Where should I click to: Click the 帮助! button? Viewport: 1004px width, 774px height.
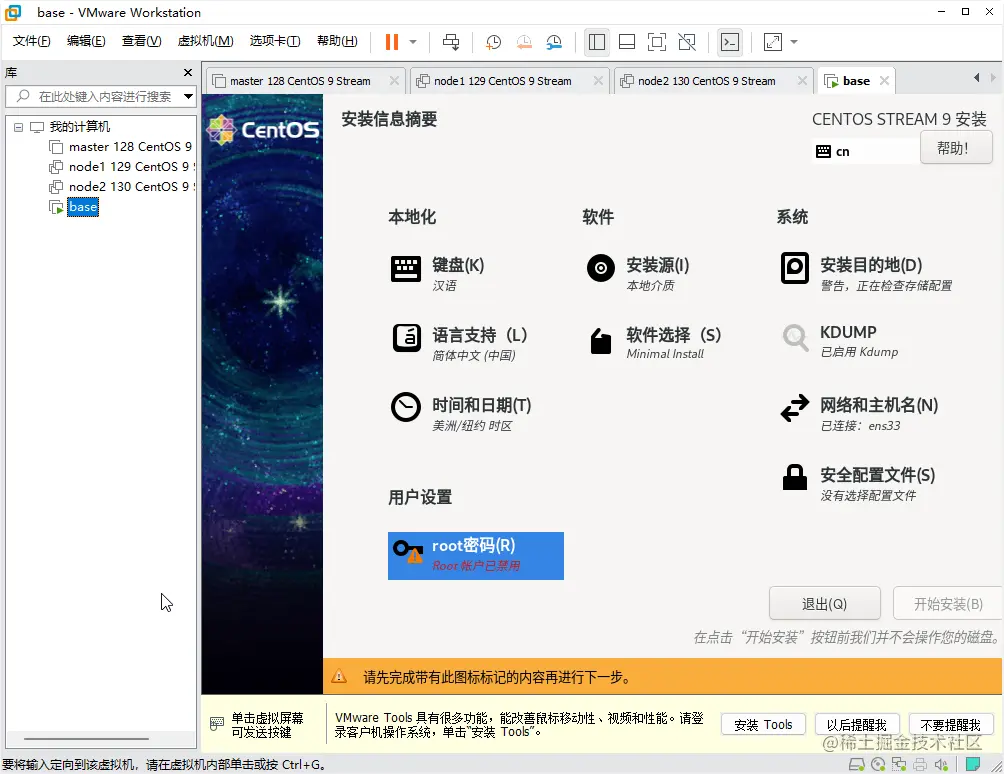click(x=956, y=148)
